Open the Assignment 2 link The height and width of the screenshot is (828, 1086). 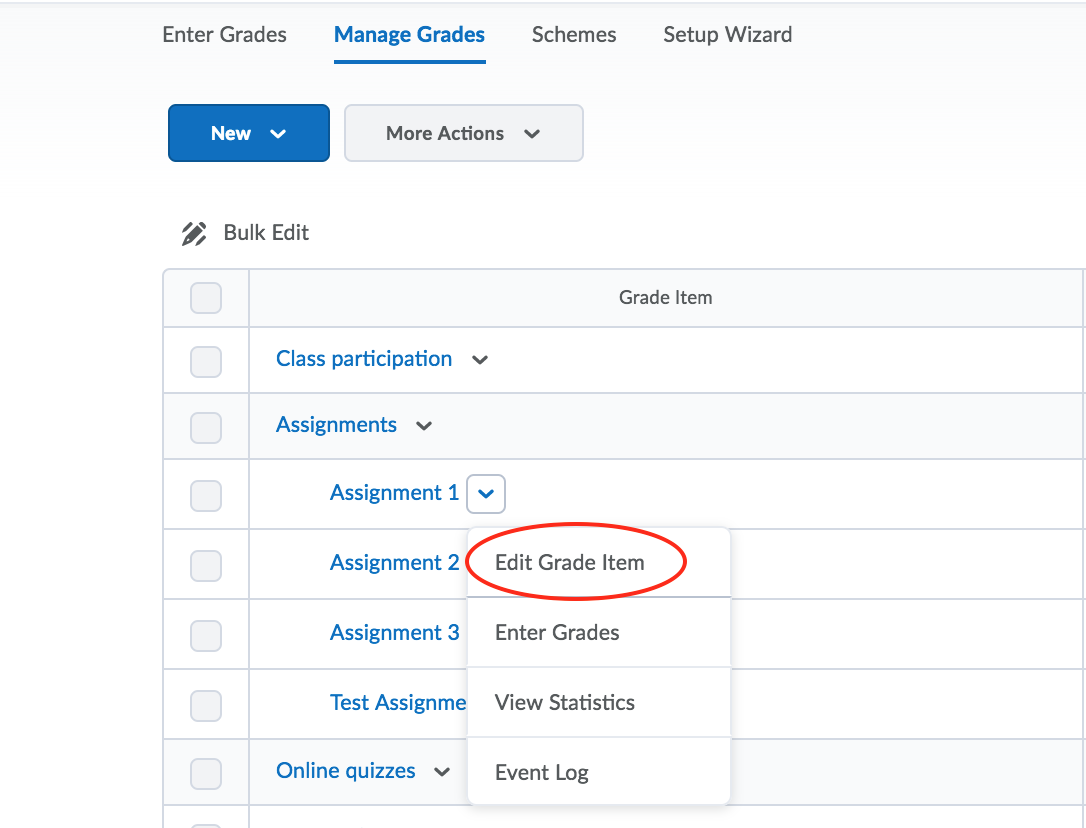(x=394, y=563)
